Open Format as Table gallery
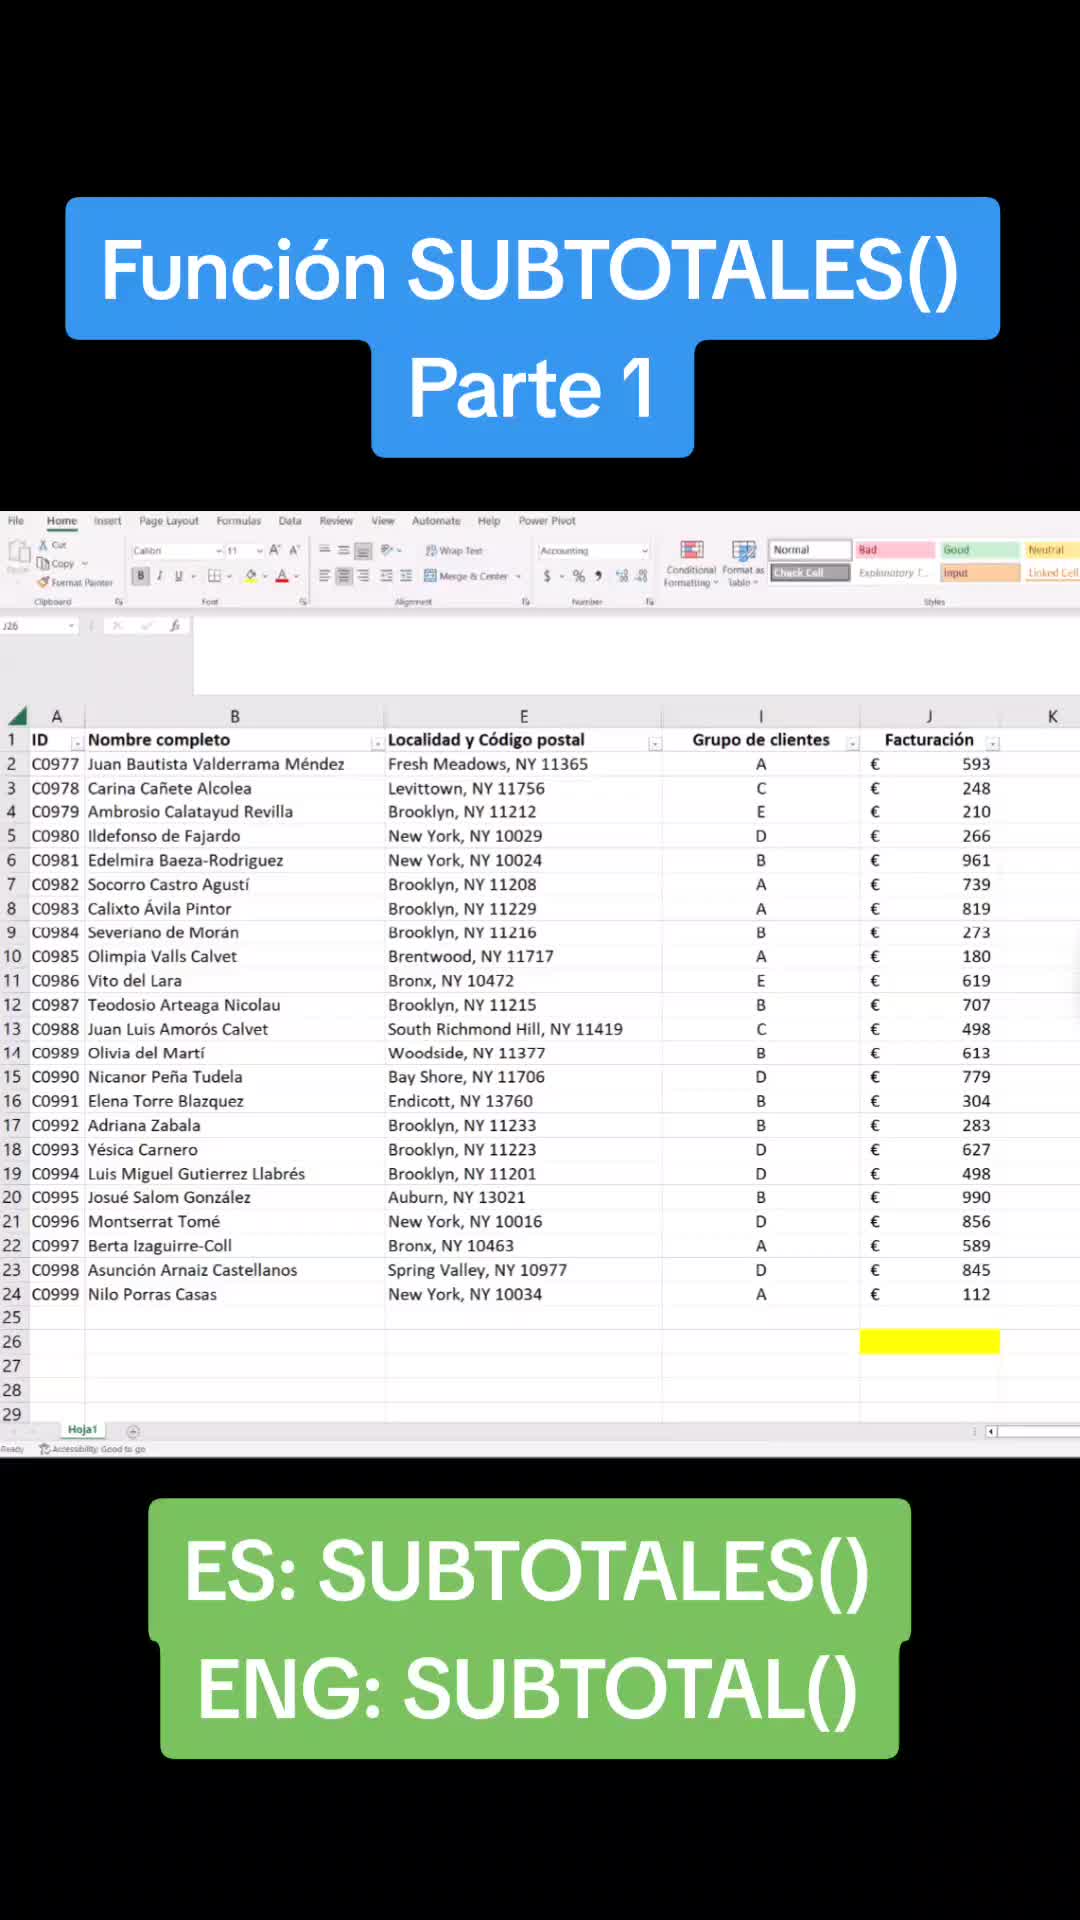 point(743,564)
